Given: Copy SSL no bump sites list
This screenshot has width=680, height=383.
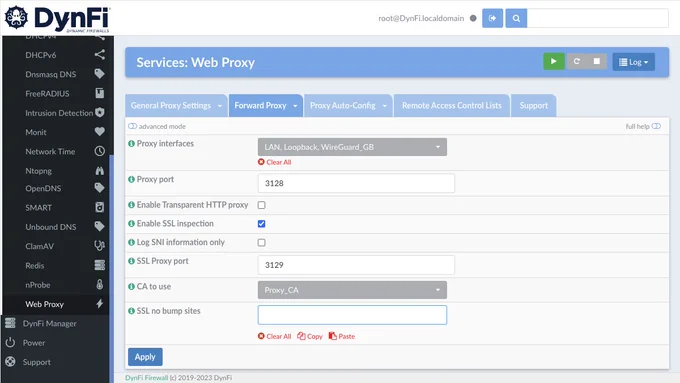Looking at the screenshot, I should [310, 336].
